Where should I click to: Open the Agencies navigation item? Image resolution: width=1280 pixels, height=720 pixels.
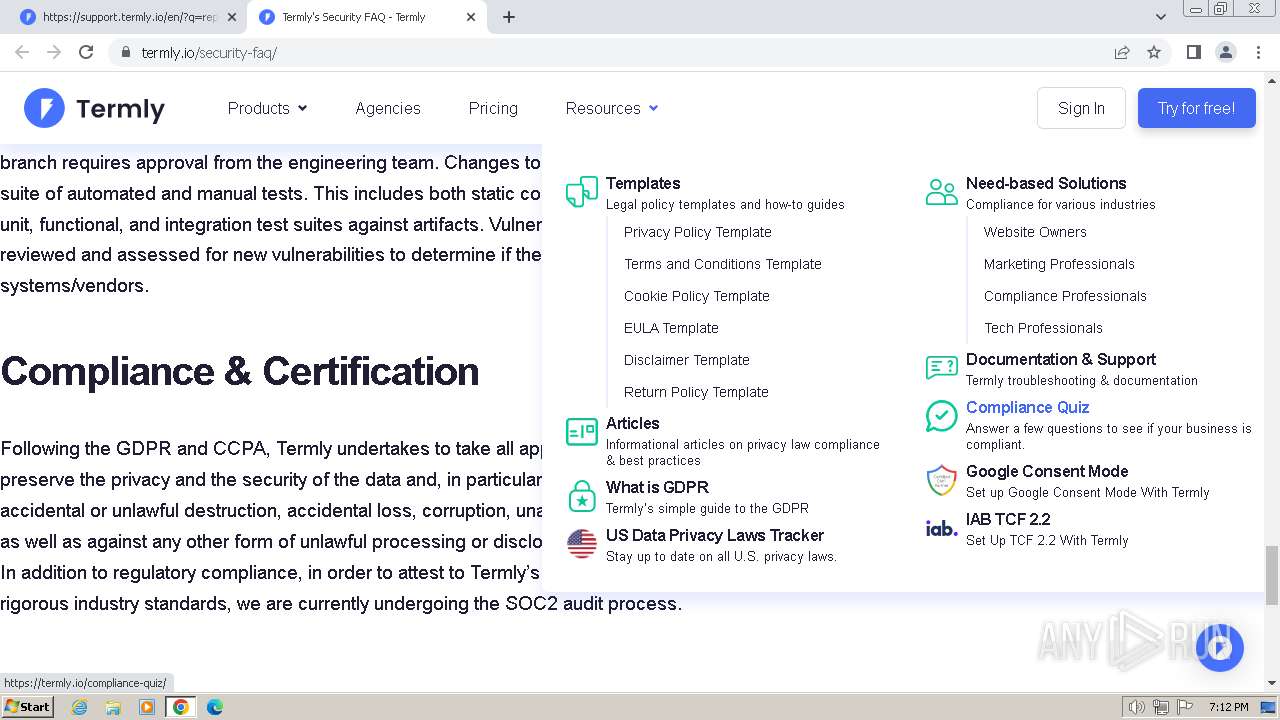(x=388, y=108)
